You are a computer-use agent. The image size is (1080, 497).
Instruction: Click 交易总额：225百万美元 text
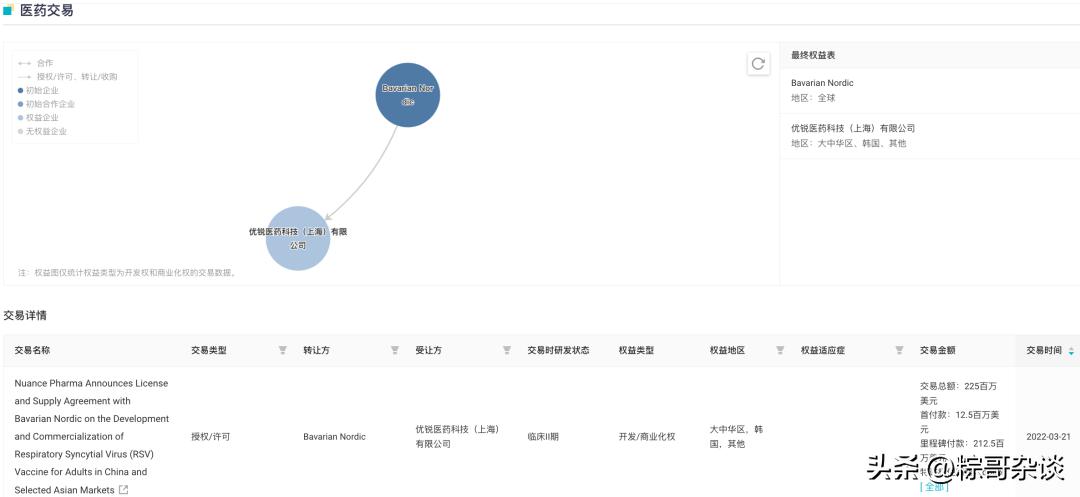pos(958,393)
